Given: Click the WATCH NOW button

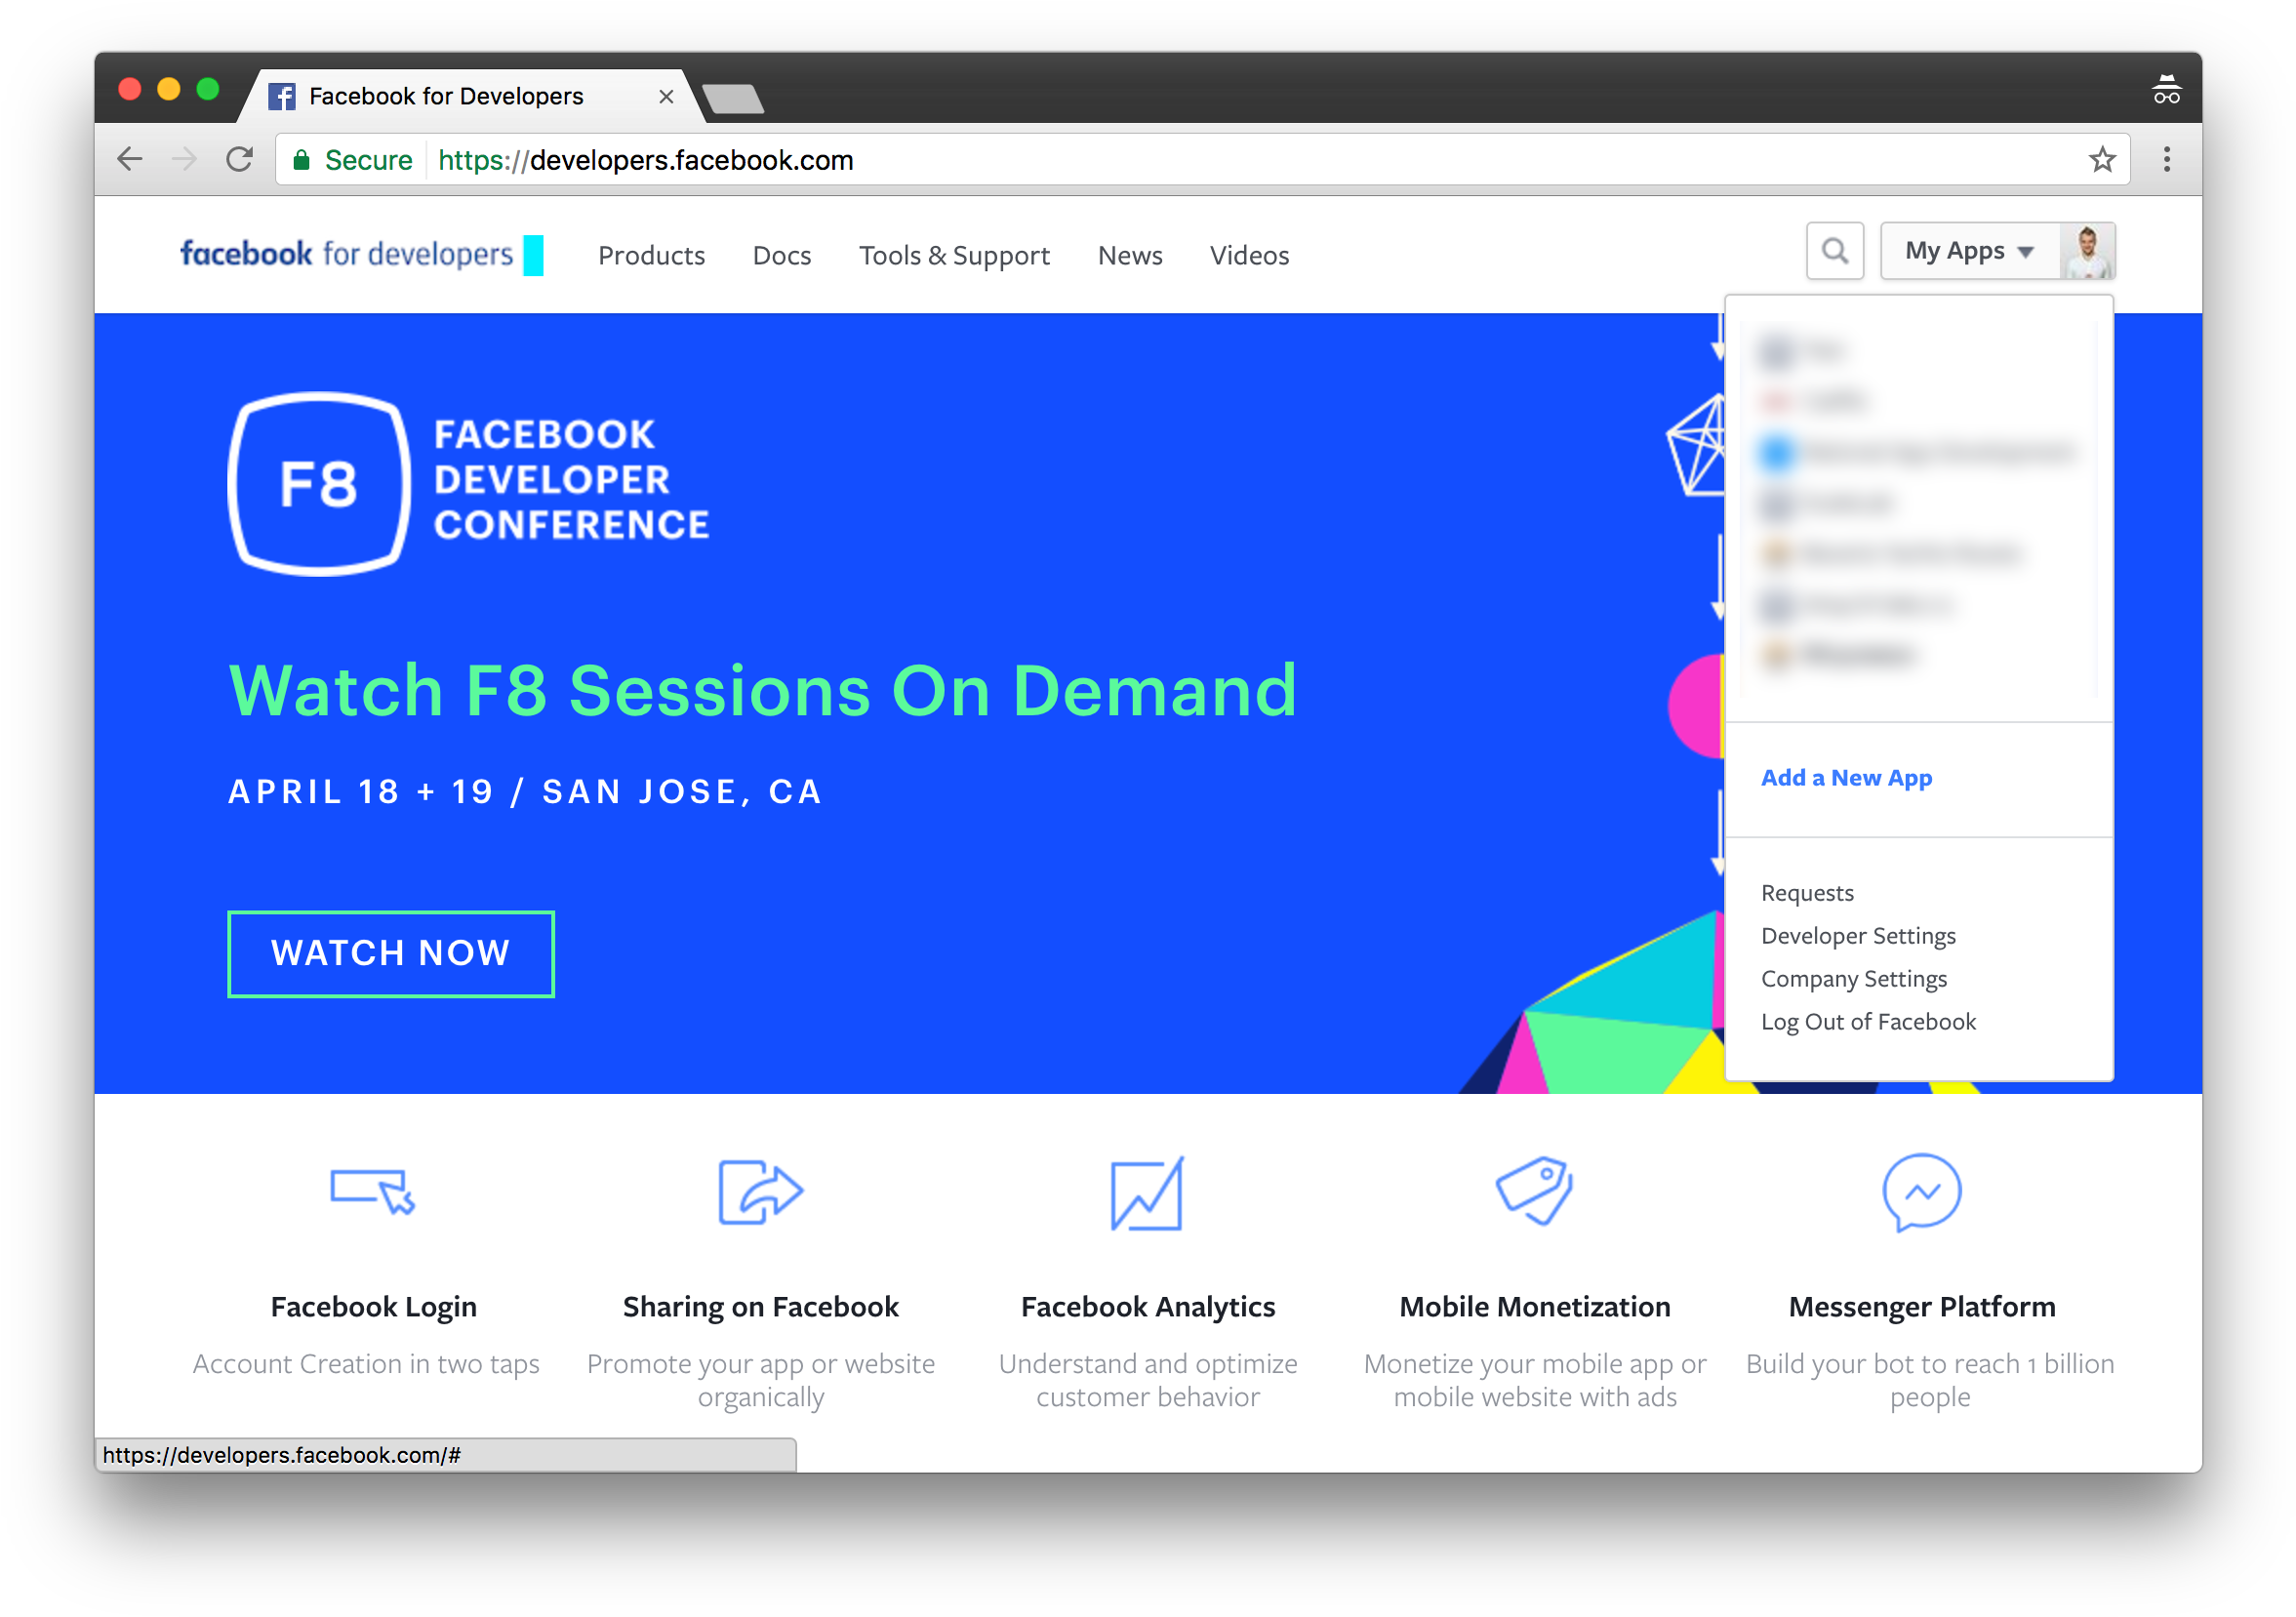Looking at the screenshot, I should [391, 953].
